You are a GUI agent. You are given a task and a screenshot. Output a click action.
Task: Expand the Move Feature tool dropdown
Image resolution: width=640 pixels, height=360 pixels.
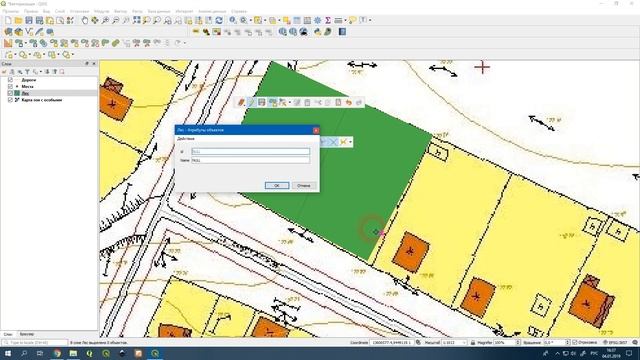point(26,43)
